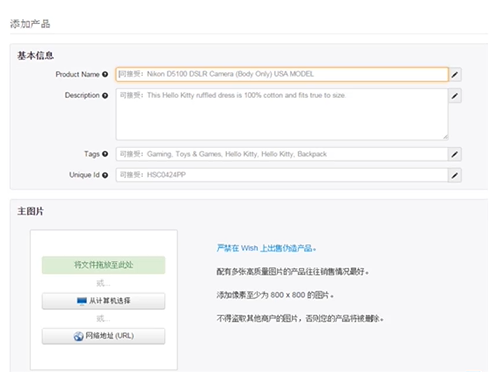This screenshot has width=490, height=372.
Task: Focus the Unique Id input field
Action: 282,175
